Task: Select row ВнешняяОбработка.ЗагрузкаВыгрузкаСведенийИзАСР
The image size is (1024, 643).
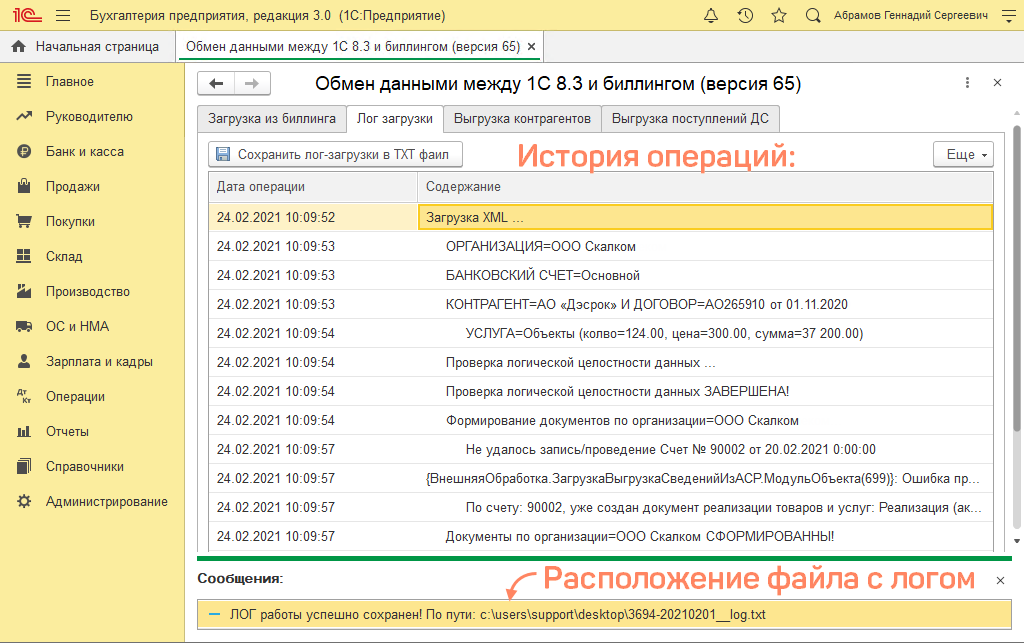Action: tap(601, 478)
